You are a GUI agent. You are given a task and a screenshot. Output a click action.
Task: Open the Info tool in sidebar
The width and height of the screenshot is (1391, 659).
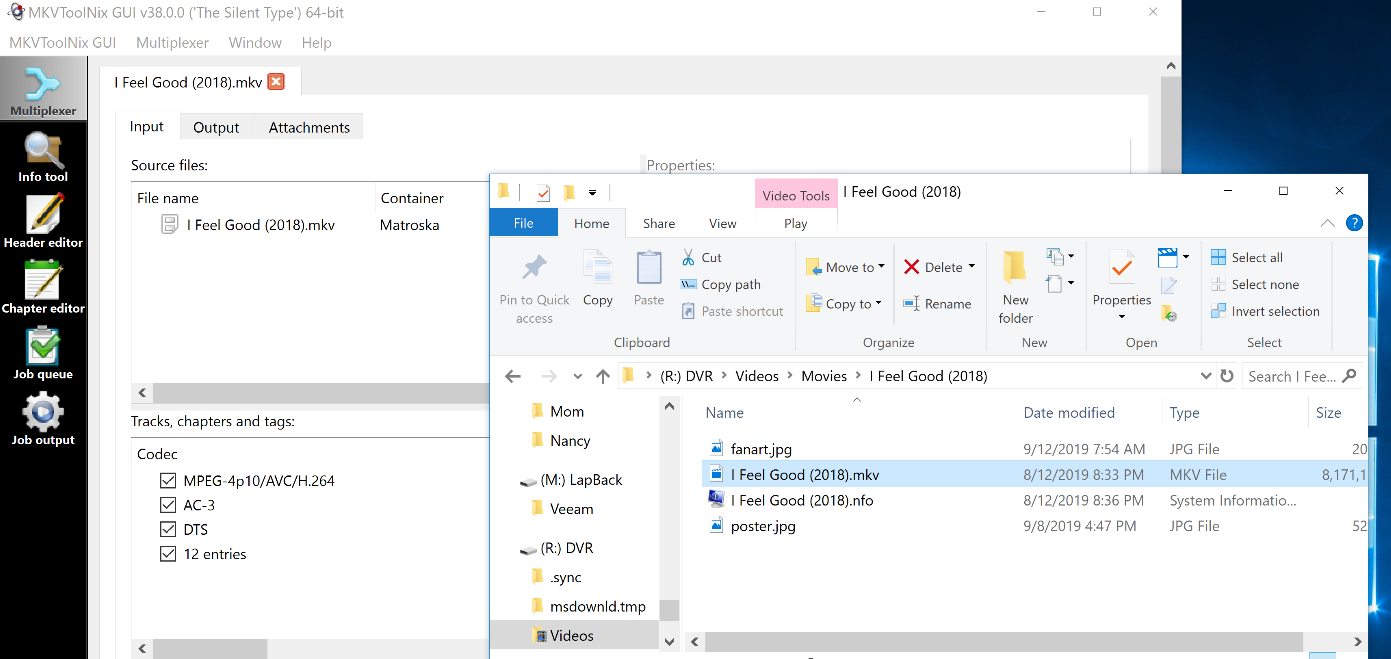pyautogui.click(x=43, y=158)
